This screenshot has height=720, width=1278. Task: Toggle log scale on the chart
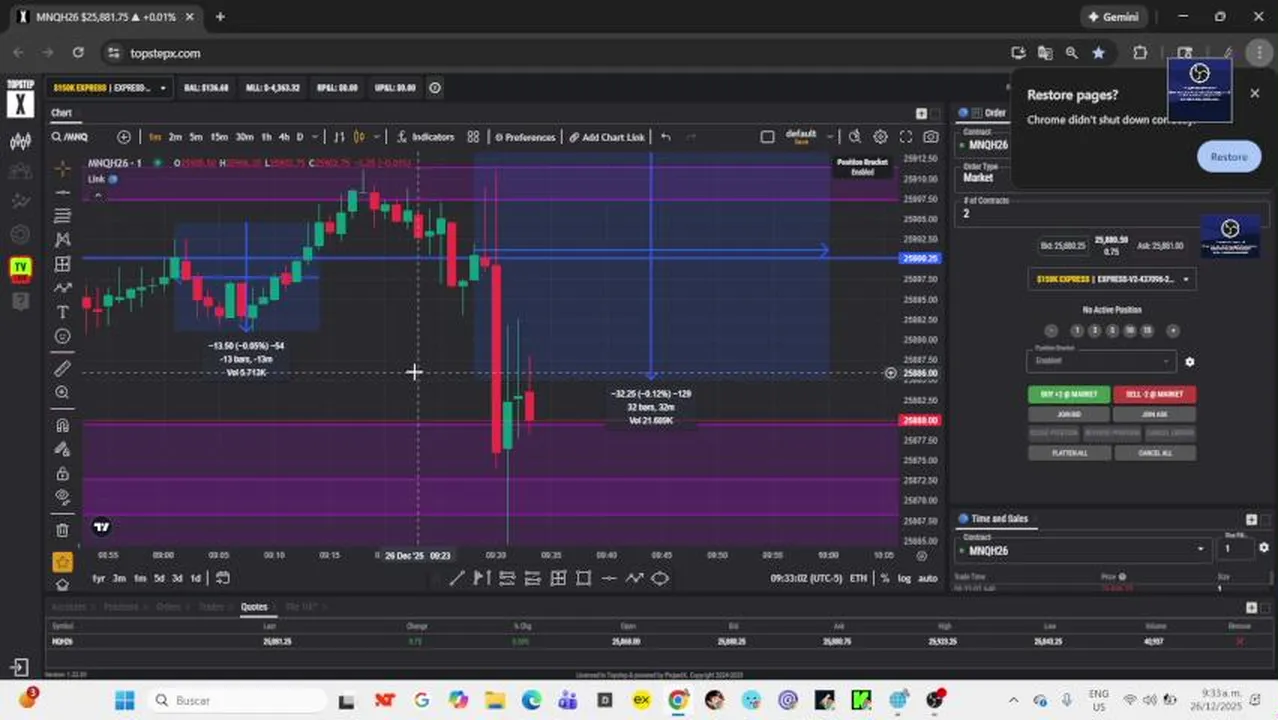(x=904, y=578)
